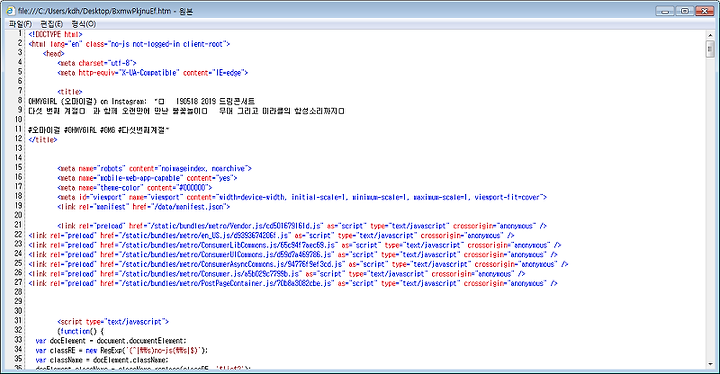Viewport: 720px width, 374px height.
Task: Click the opening <head> tag
Action: [x=54, y=54]
